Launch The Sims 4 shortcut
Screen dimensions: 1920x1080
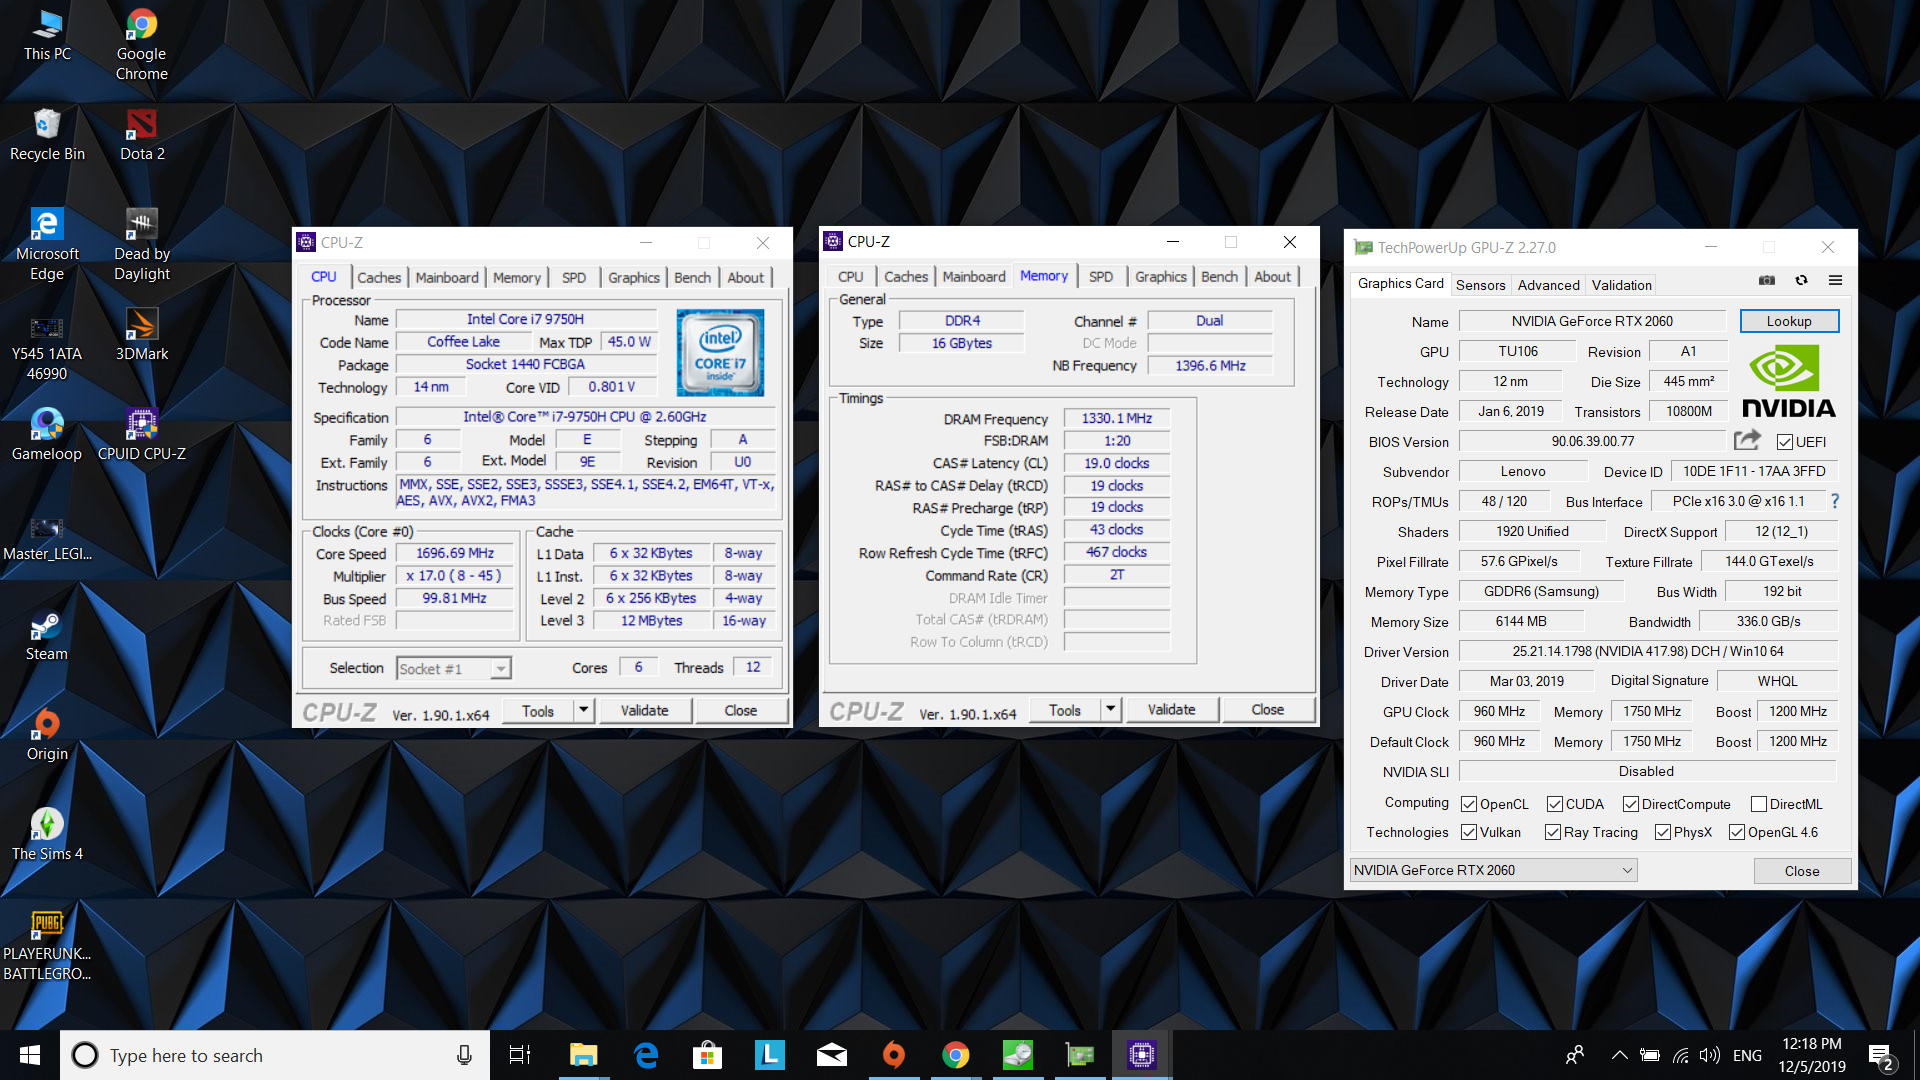47,835
